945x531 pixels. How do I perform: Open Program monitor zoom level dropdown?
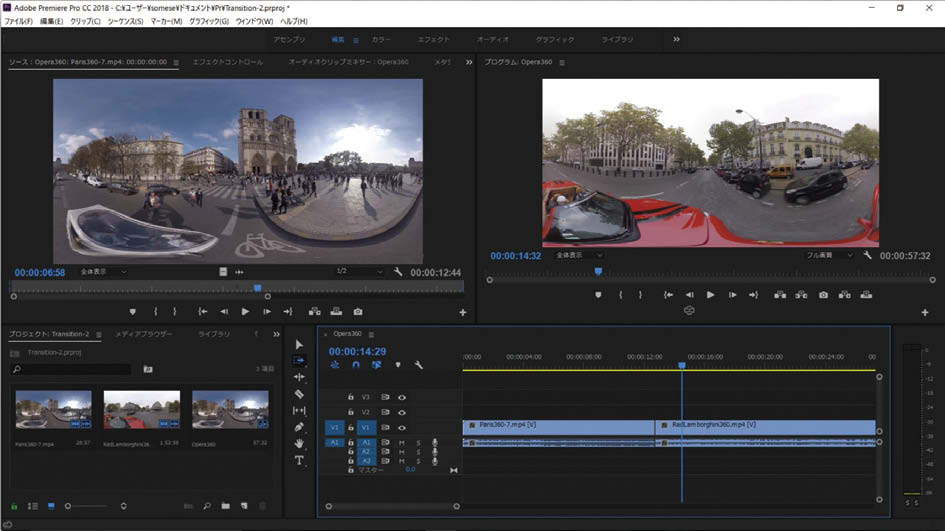(x=579, y=256)
